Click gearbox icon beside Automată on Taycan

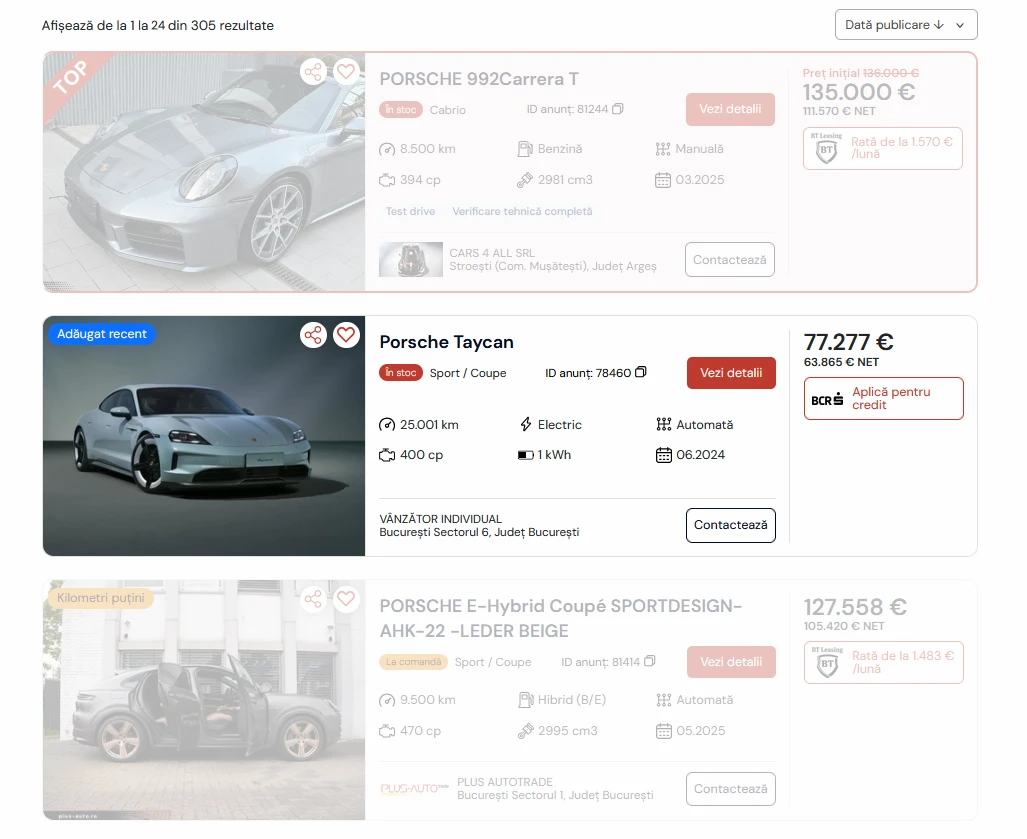[x=663, y=424]
